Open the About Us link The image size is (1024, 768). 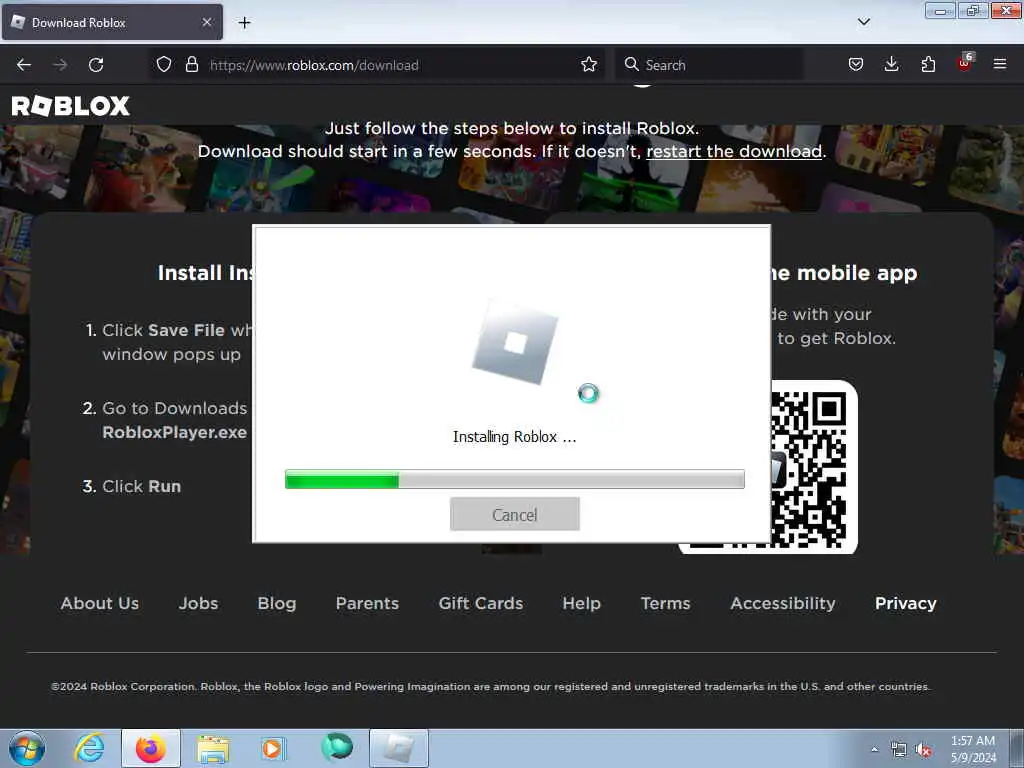(x=100, y=603)
